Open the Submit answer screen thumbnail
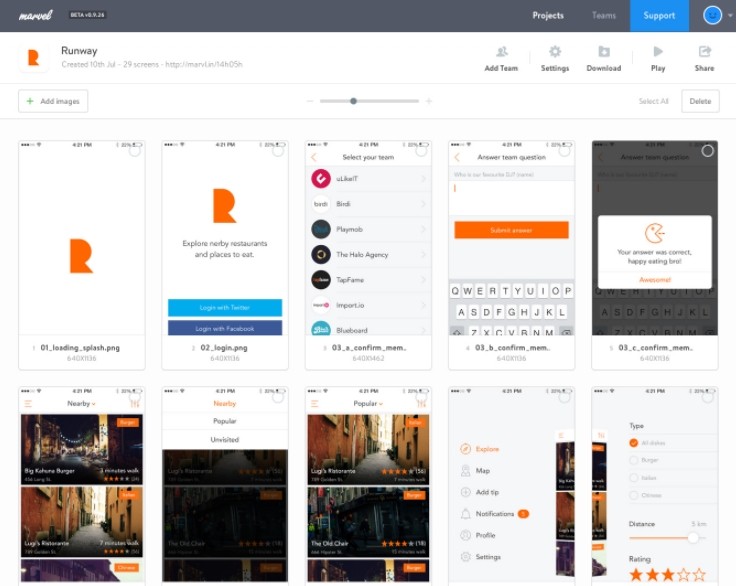This screenshot has height=586, width=736. [511, 238]
